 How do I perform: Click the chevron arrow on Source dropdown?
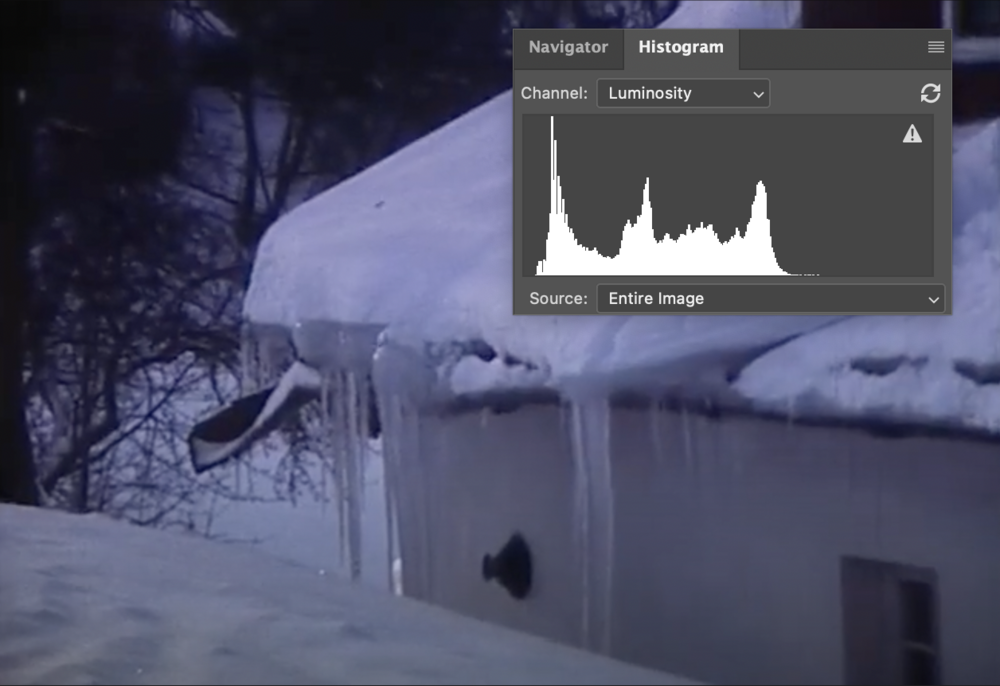[x=933, y=299]
